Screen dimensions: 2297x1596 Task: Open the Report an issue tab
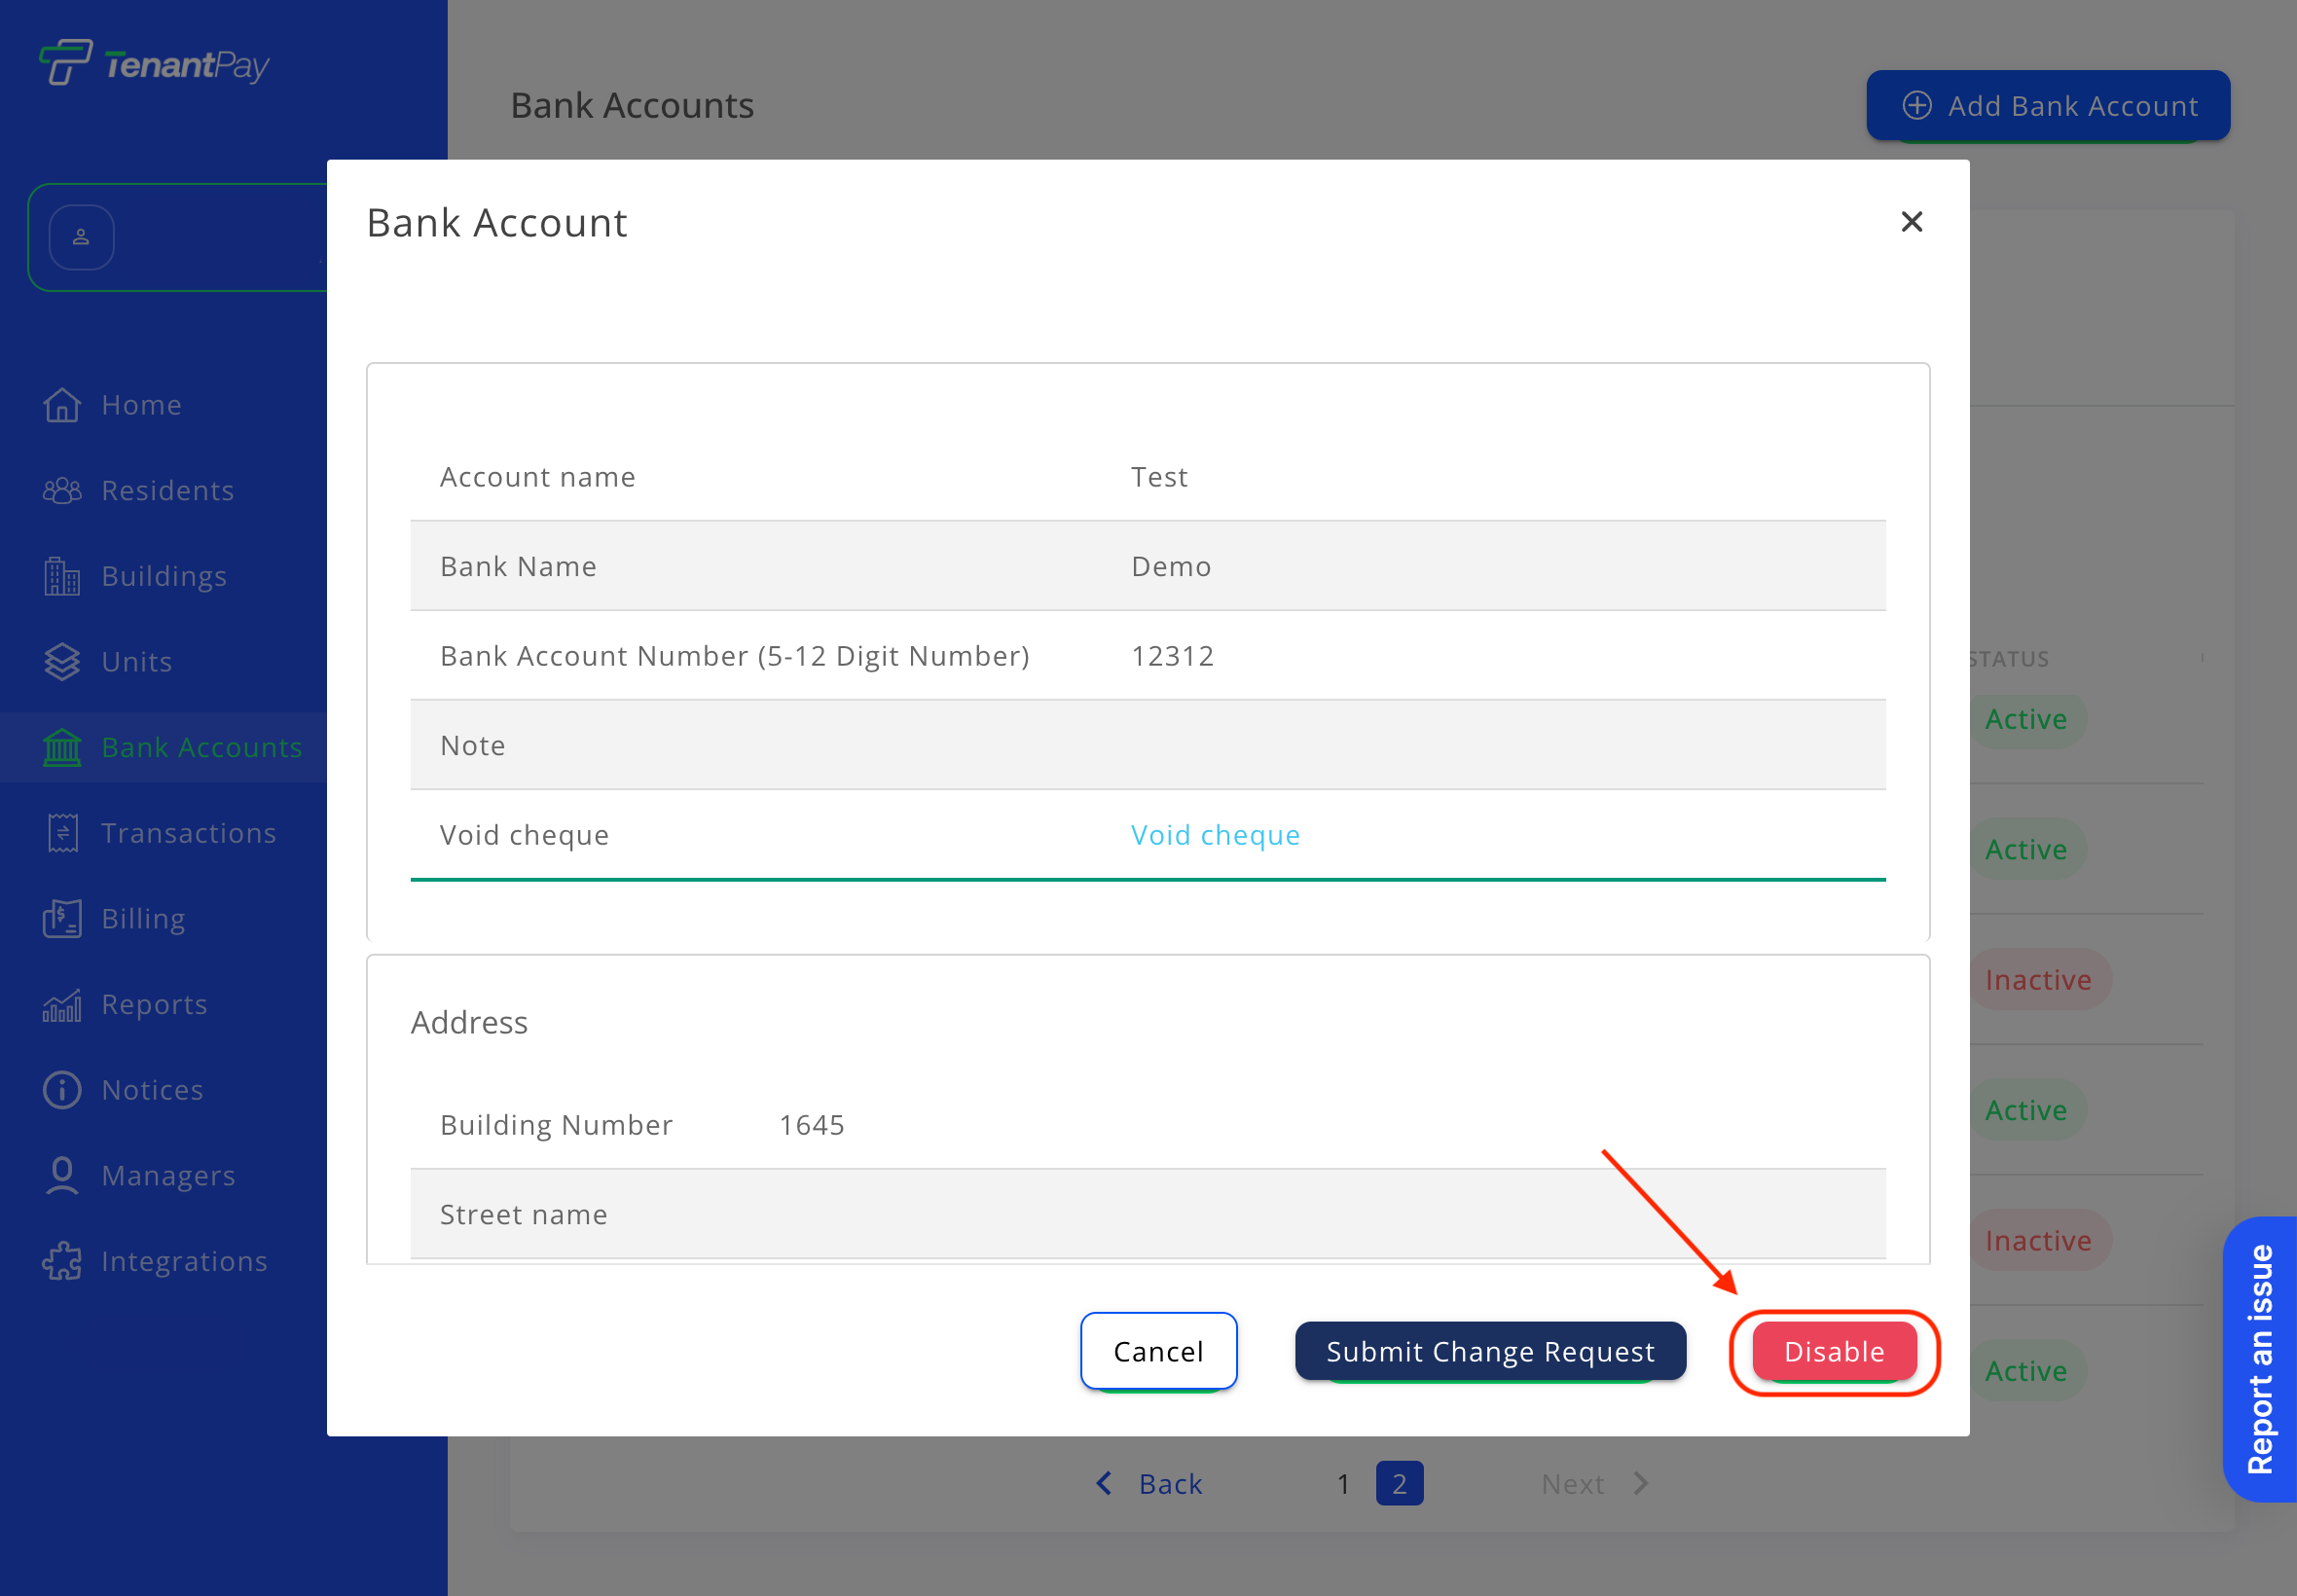2260,1358
